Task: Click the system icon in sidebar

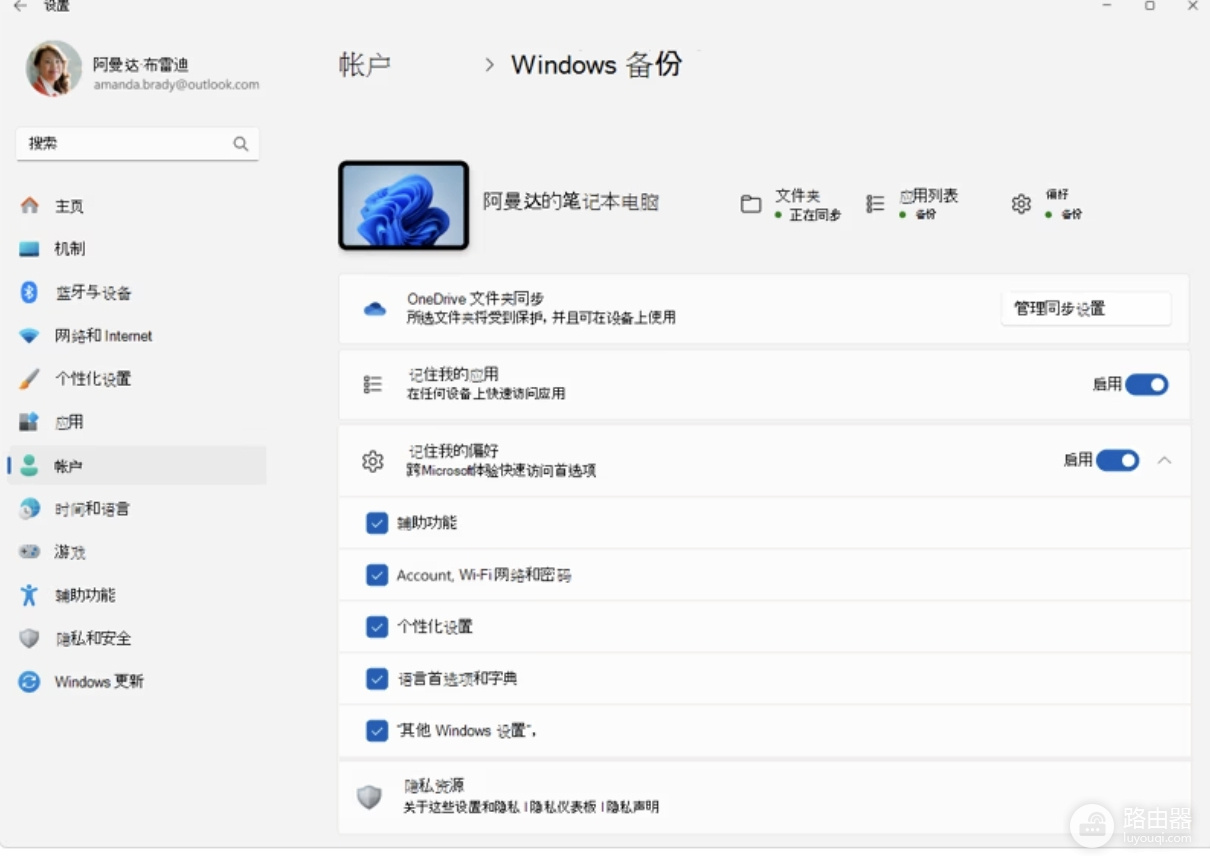Action: [30, 249]
